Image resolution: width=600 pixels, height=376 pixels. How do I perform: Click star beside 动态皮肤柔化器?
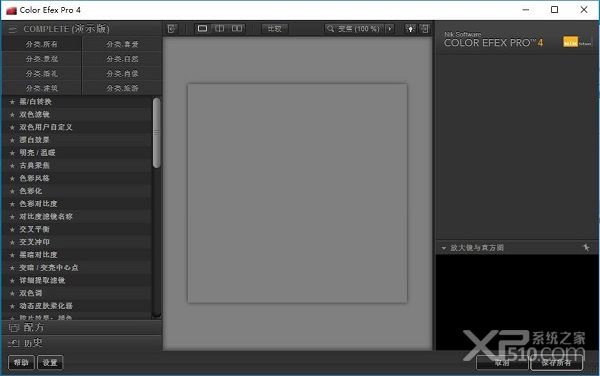(12, 306)
